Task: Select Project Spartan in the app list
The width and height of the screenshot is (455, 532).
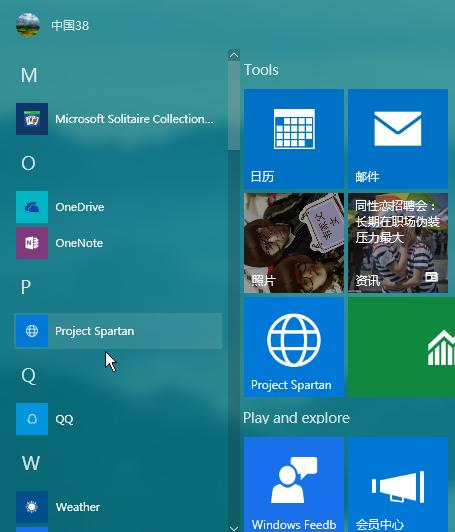Action: point(119,331)
